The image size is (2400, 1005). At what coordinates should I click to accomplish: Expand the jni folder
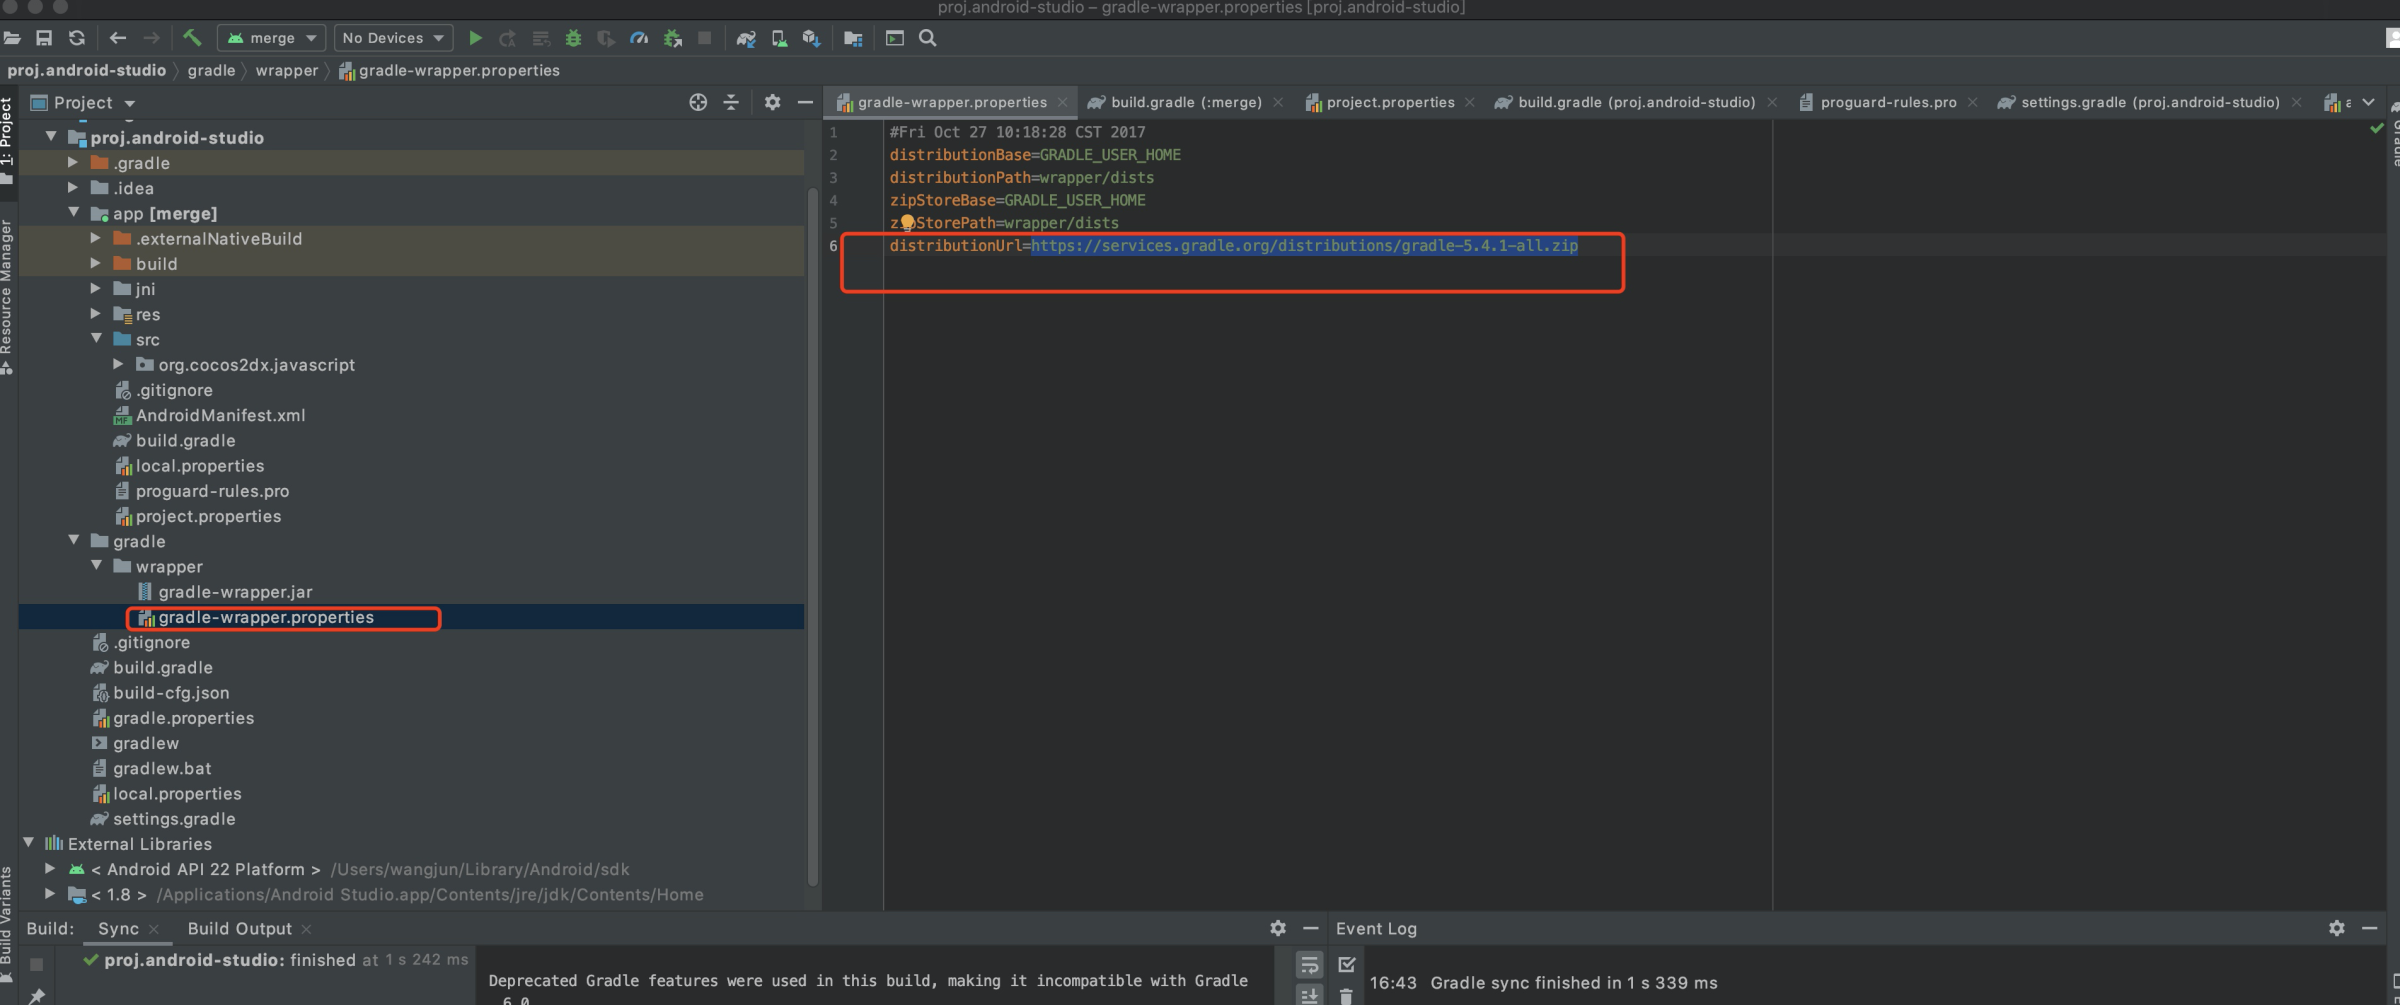click(96, 288)
